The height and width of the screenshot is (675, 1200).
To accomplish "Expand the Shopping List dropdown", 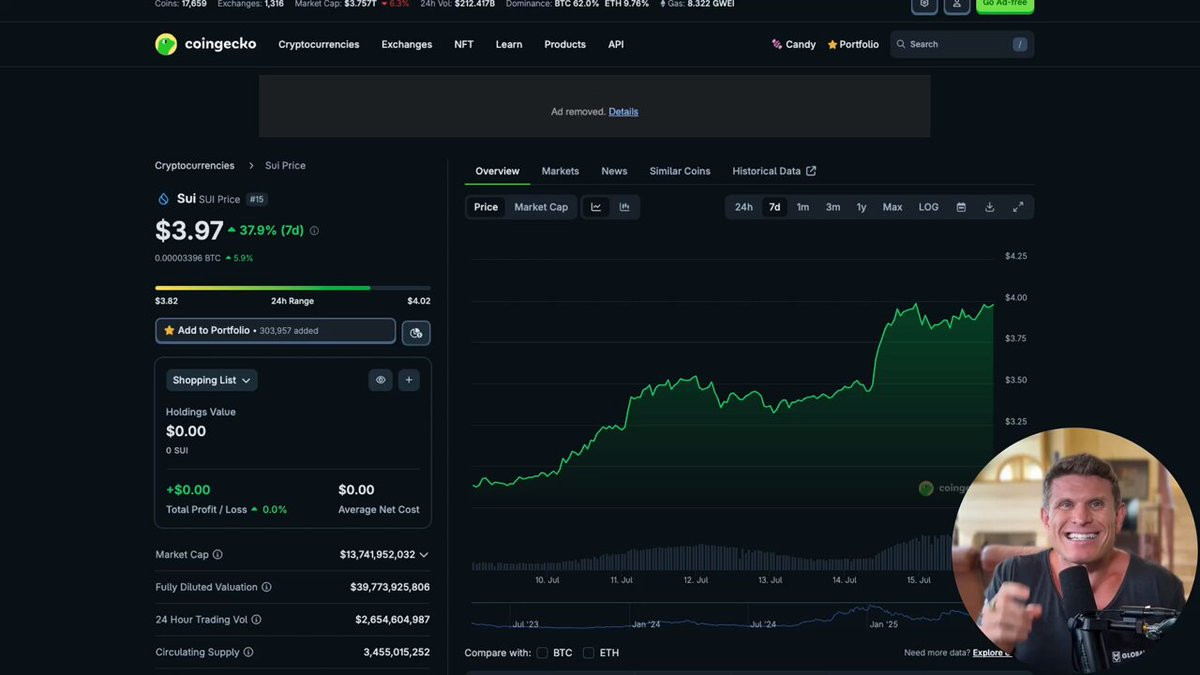I will pyautogui.click(x=211, y=380).
